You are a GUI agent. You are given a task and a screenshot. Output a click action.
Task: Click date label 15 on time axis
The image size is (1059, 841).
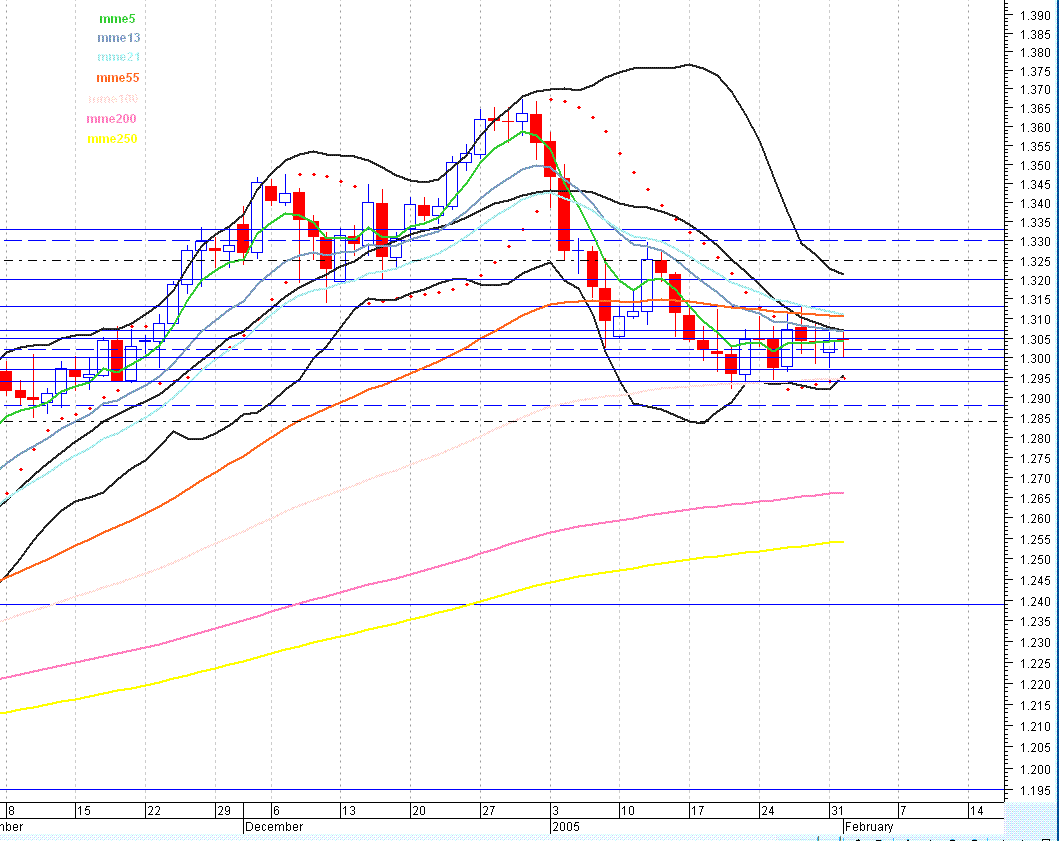point(84,811)
